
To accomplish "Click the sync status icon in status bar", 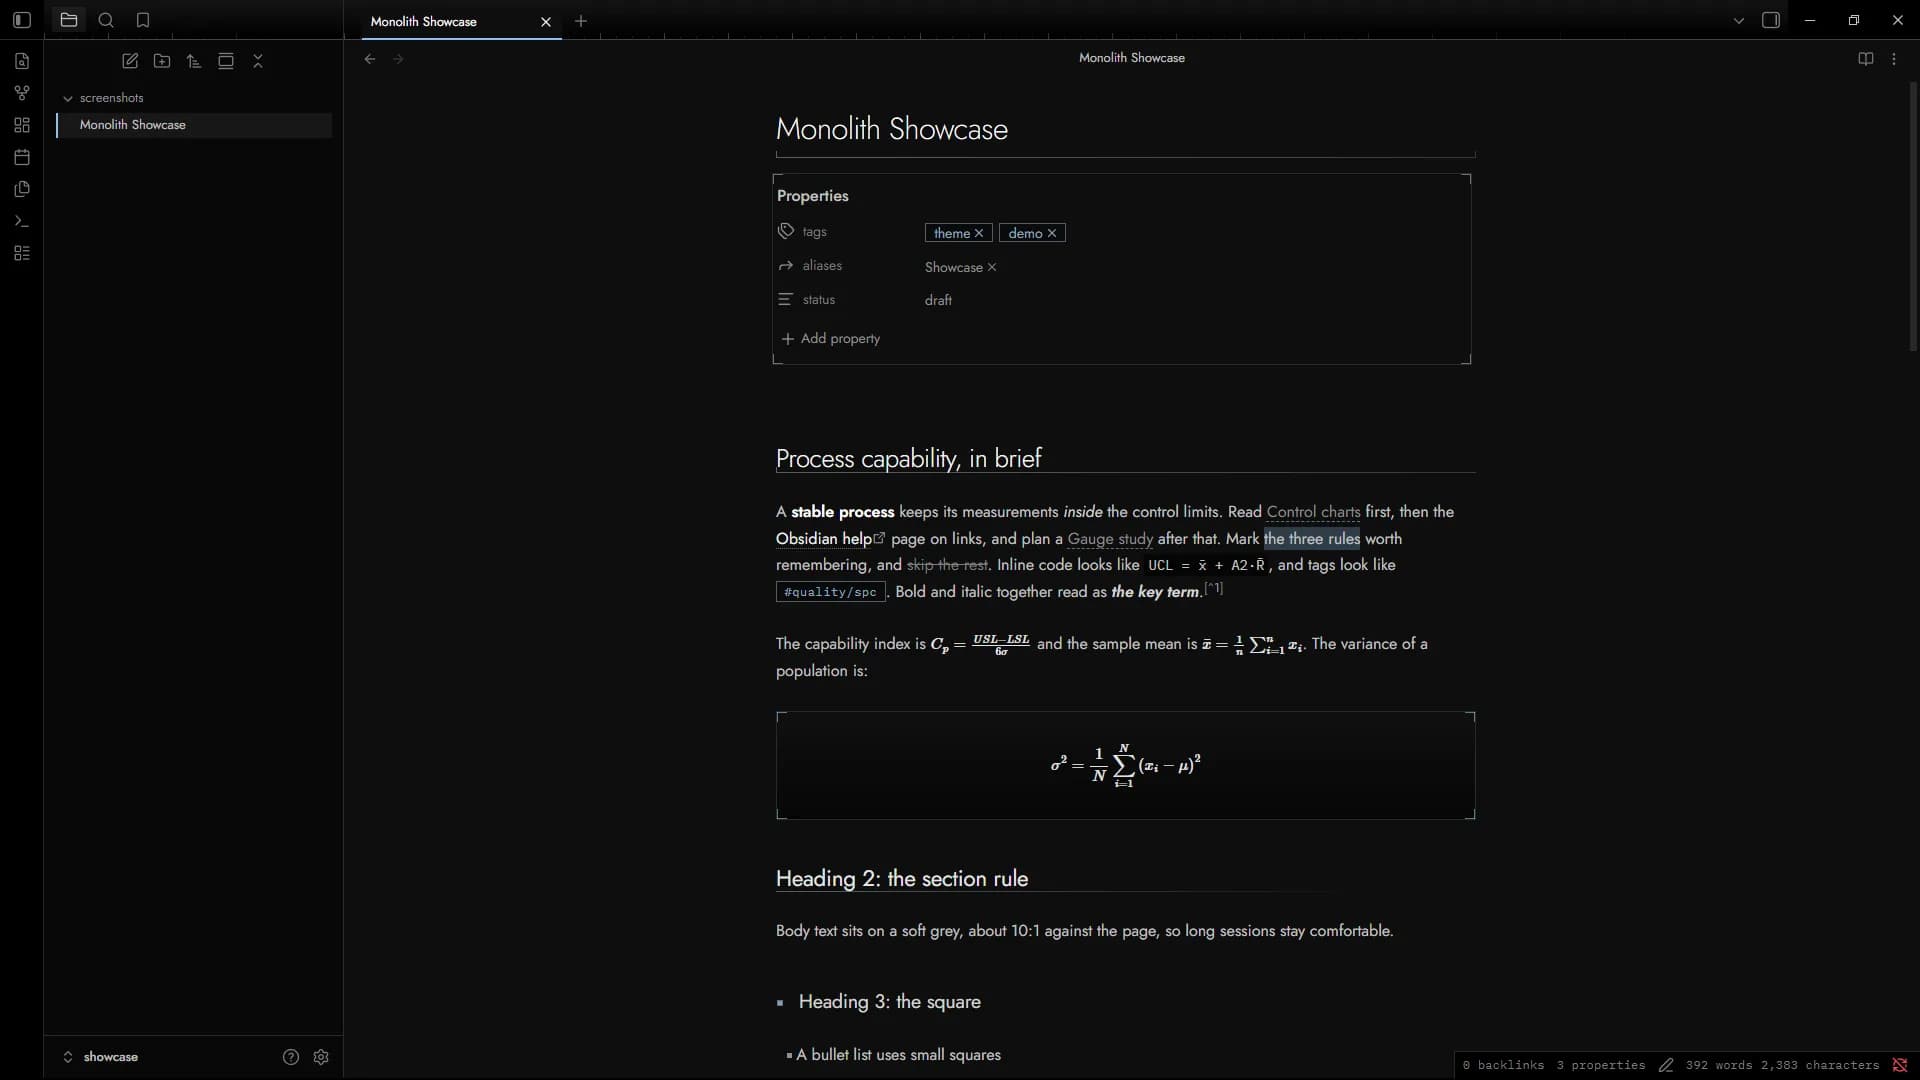I will pyautogui.click(x=1900, y=1066).
